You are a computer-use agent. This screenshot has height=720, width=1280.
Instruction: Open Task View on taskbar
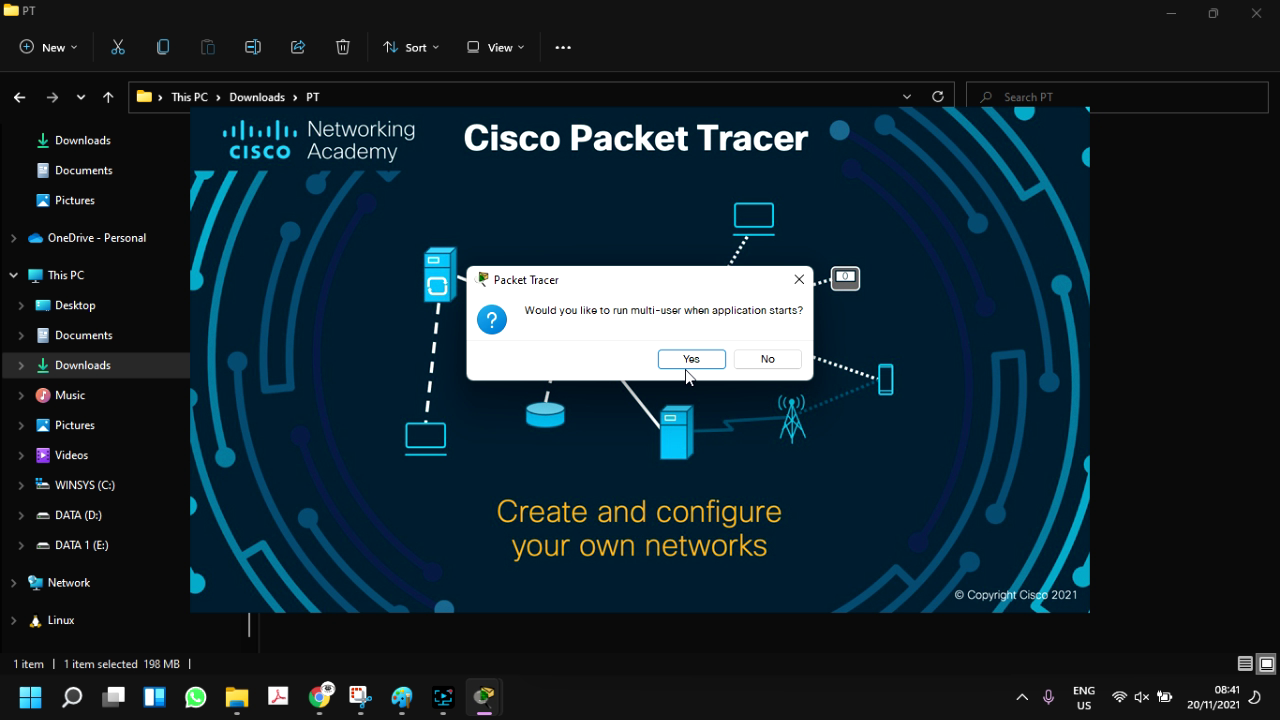(113, 697)
